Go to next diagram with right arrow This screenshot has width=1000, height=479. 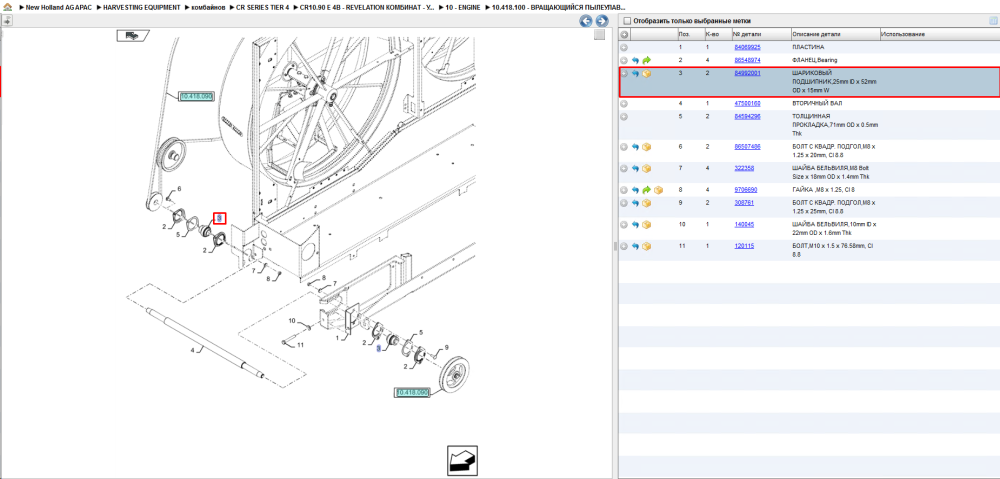click(x=601, y=21)
